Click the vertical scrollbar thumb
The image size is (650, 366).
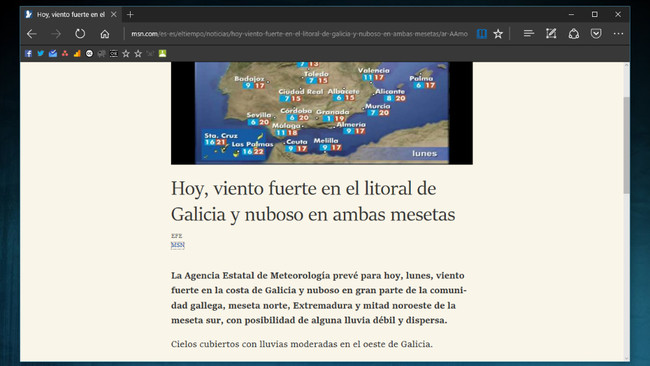pyautogui.click(x=626, y=145)
